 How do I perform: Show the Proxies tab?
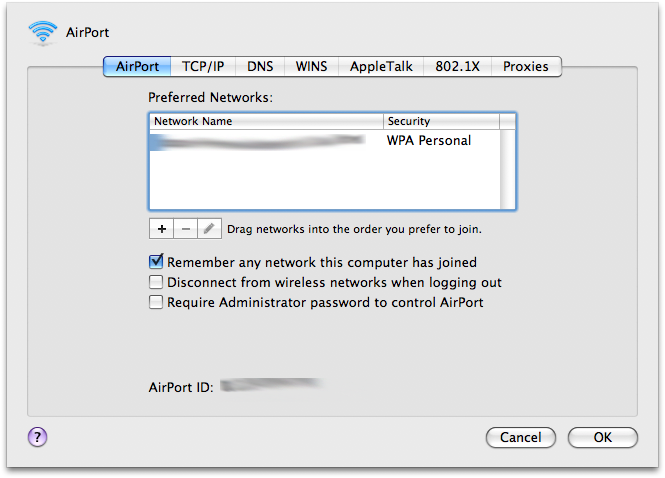(x=526, y=67)
